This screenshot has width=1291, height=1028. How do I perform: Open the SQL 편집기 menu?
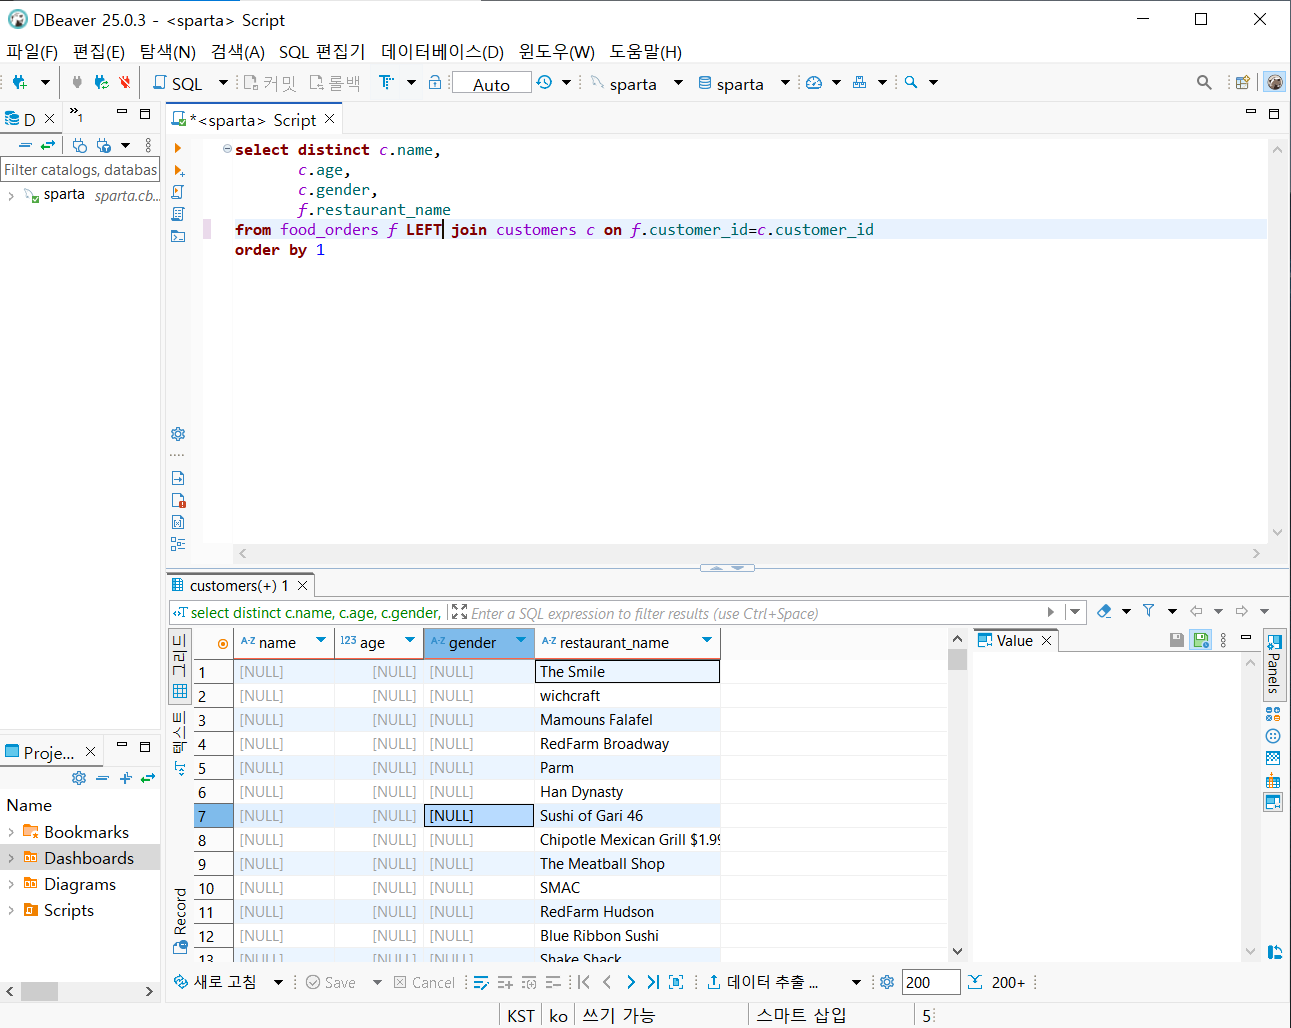322,52
